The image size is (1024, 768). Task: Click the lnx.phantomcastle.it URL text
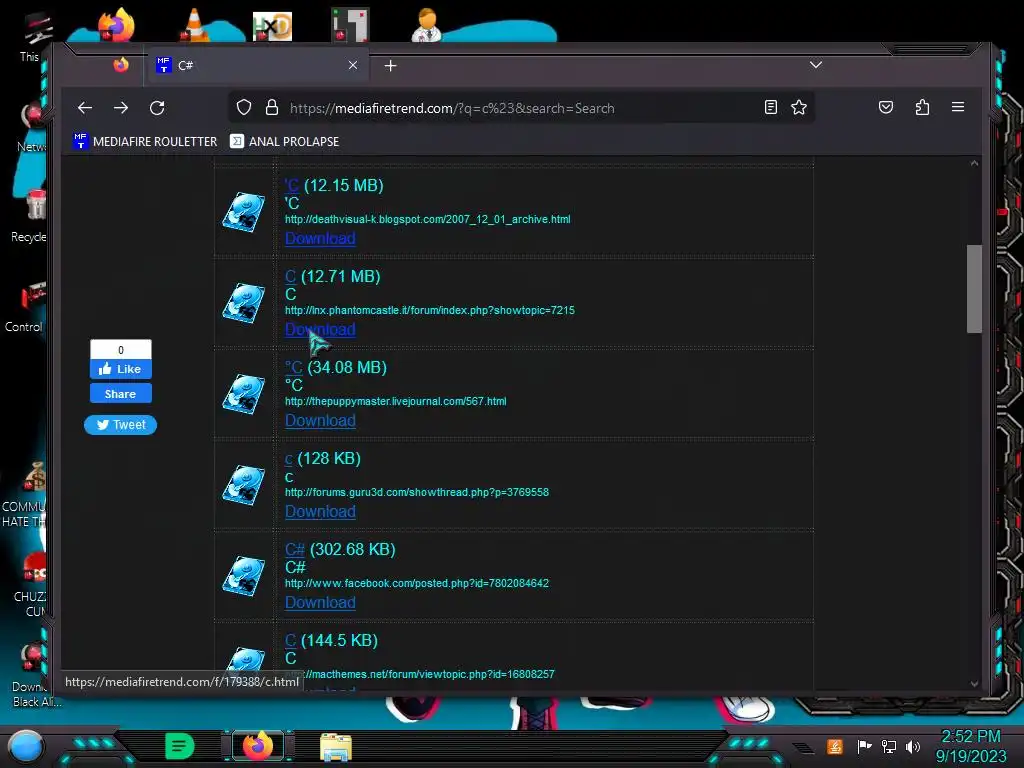430,310
